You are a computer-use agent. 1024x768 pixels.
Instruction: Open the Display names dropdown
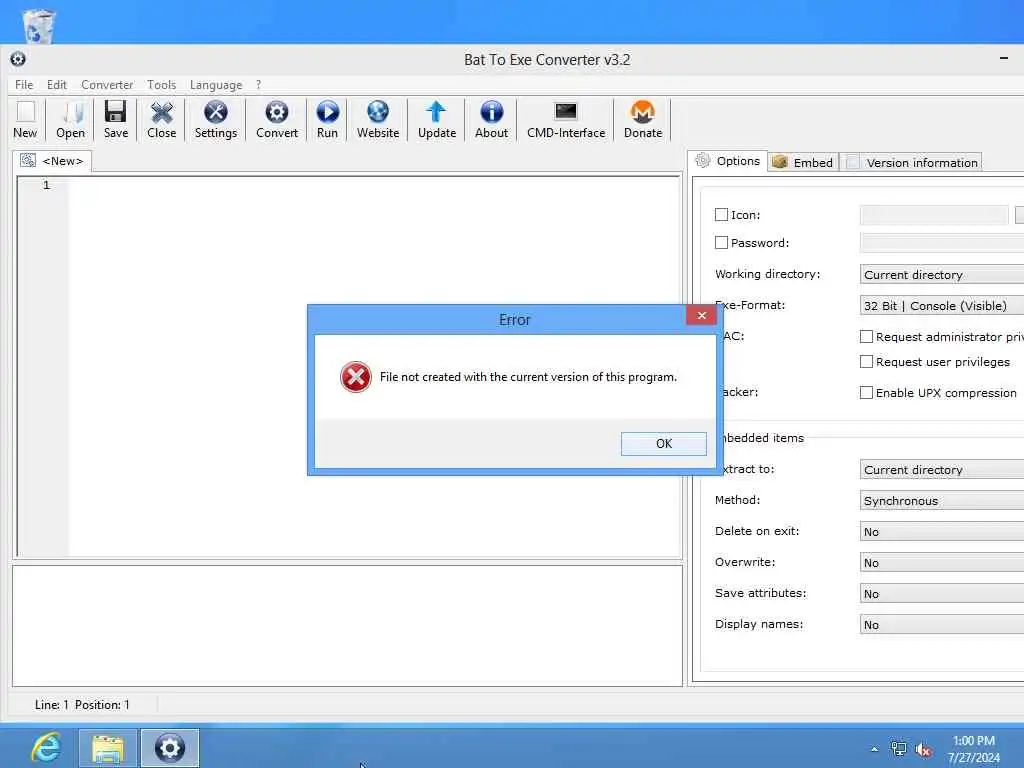click(x=942, y=625)
